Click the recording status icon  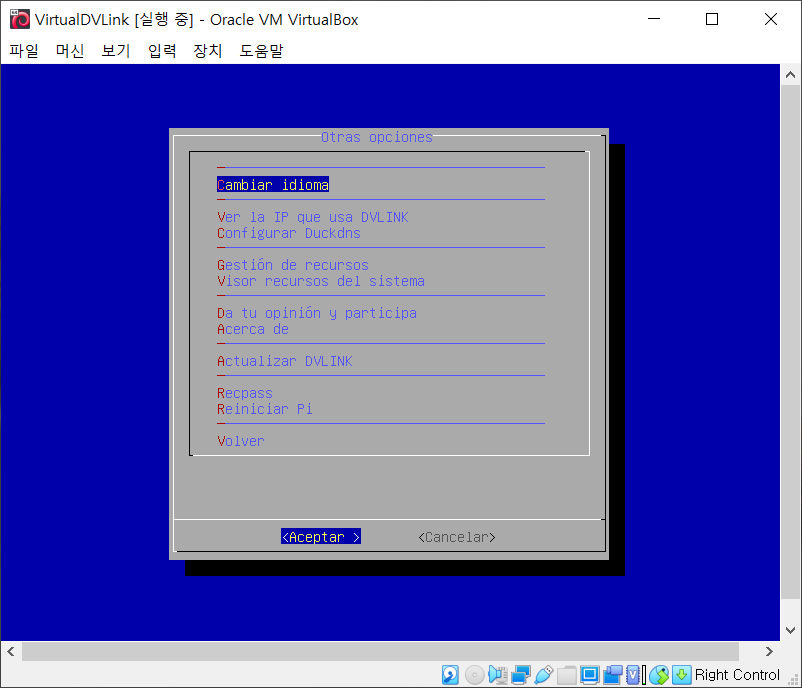pos(612,675)
